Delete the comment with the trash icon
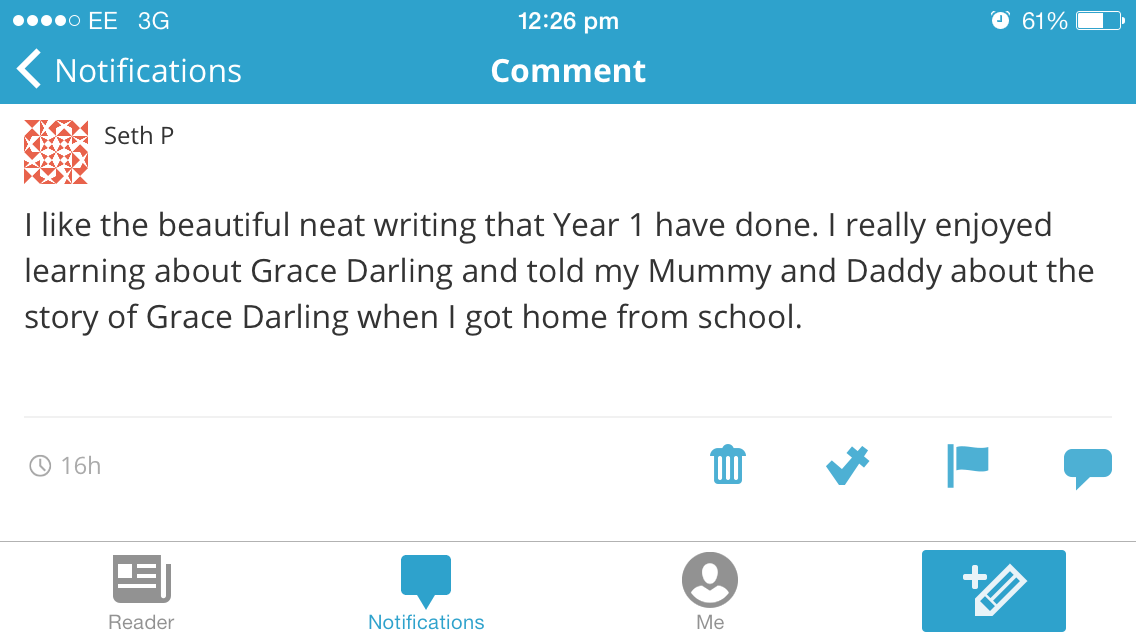 pos(728,465)
